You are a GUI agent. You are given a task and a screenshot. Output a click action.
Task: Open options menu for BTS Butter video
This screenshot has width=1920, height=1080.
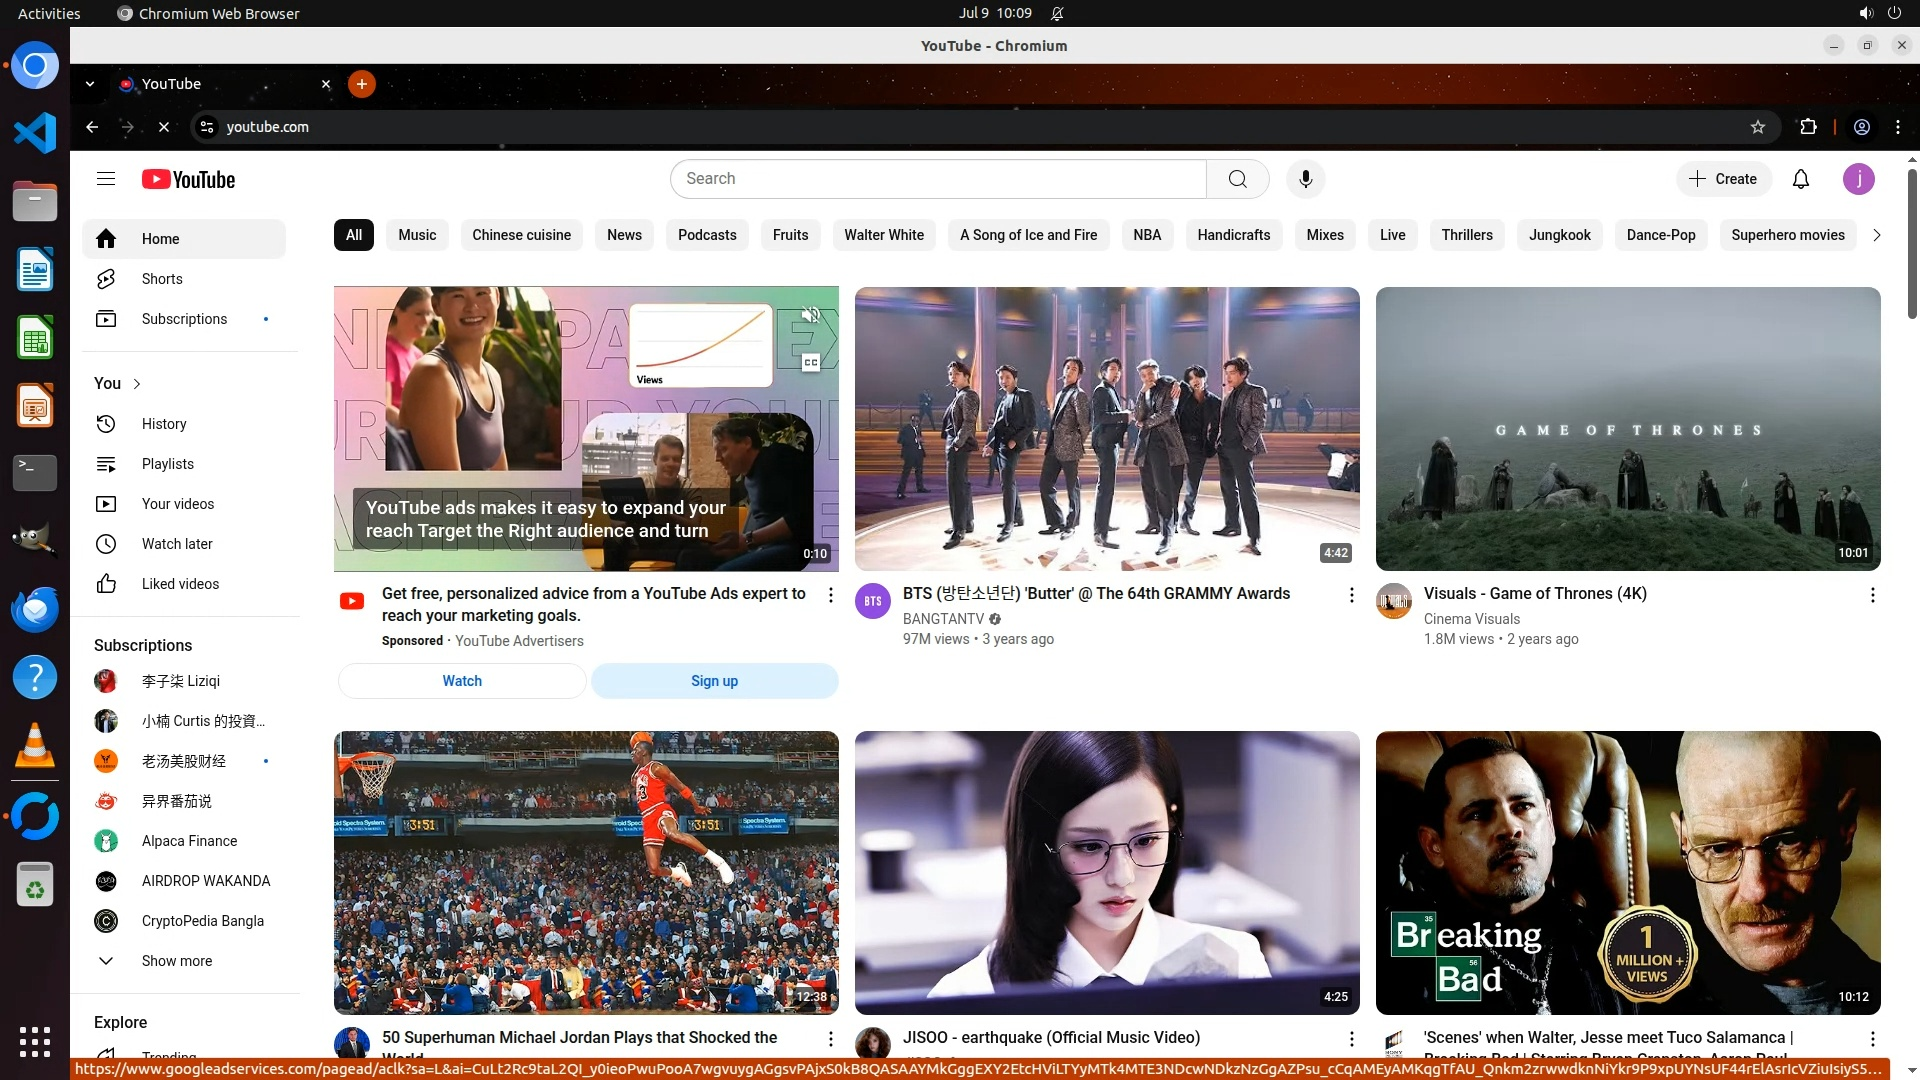click(1351, 595)
